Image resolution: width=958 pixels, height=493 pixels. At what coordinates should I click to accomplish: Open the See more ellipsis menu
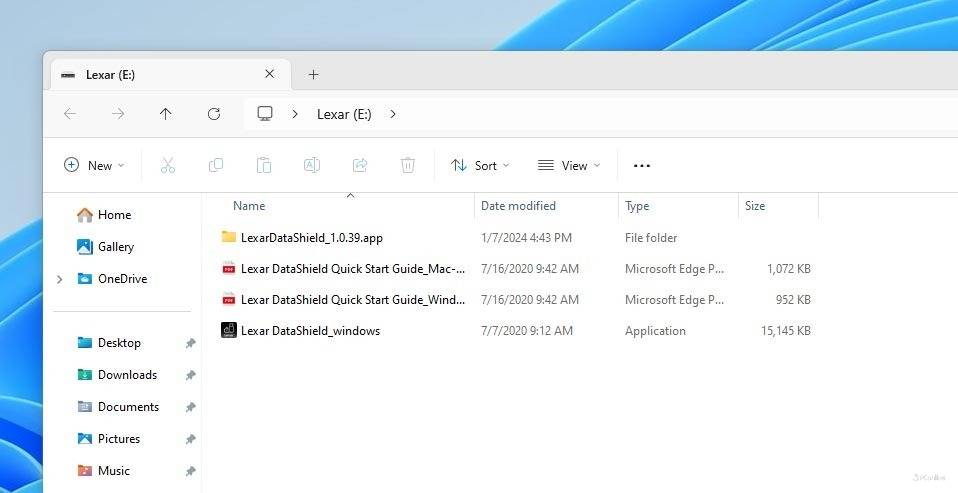[642, 165]
